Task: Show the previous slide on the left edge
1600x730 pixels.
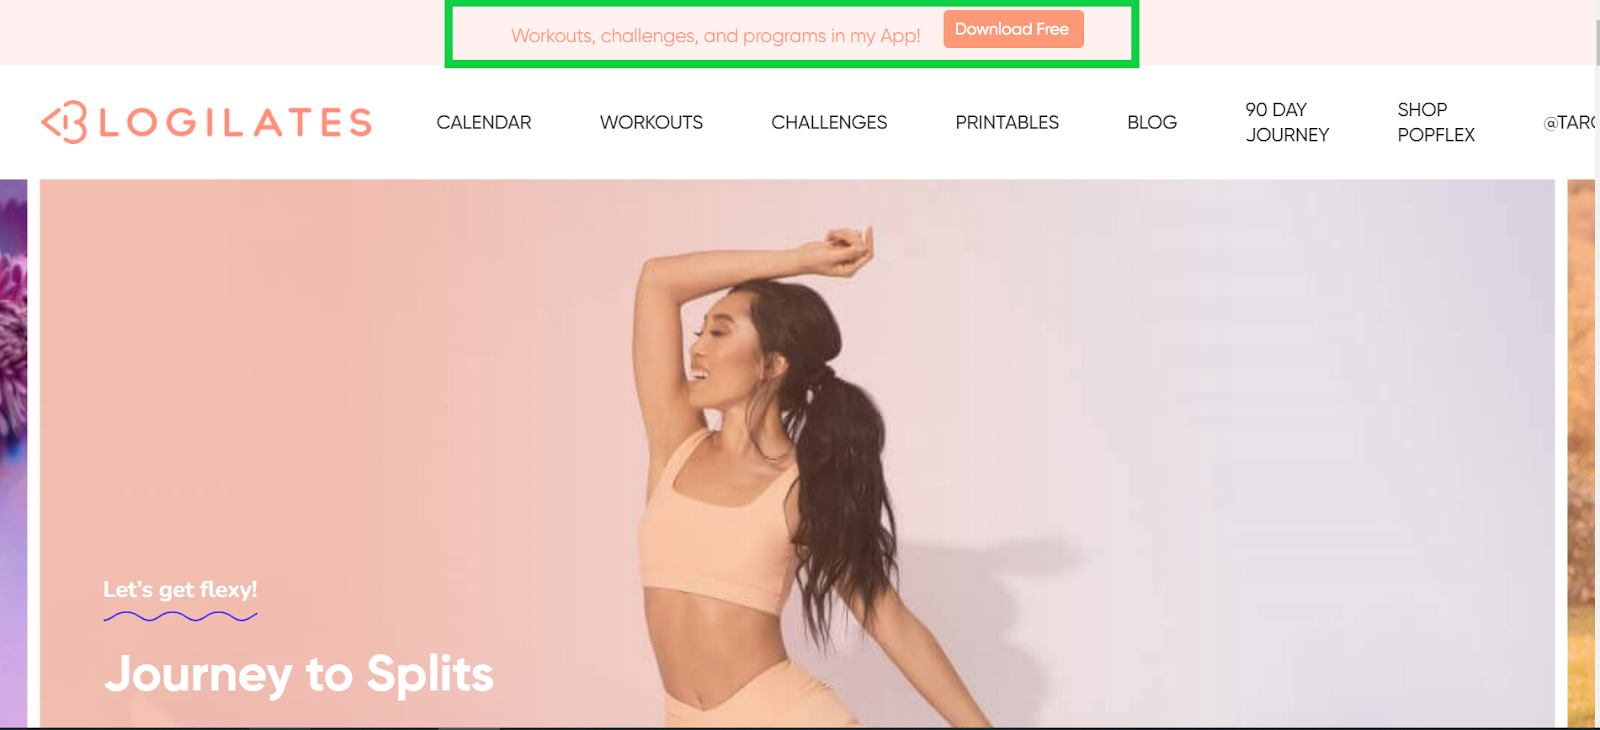Action: pyautogui.click(x=13, y=453)
